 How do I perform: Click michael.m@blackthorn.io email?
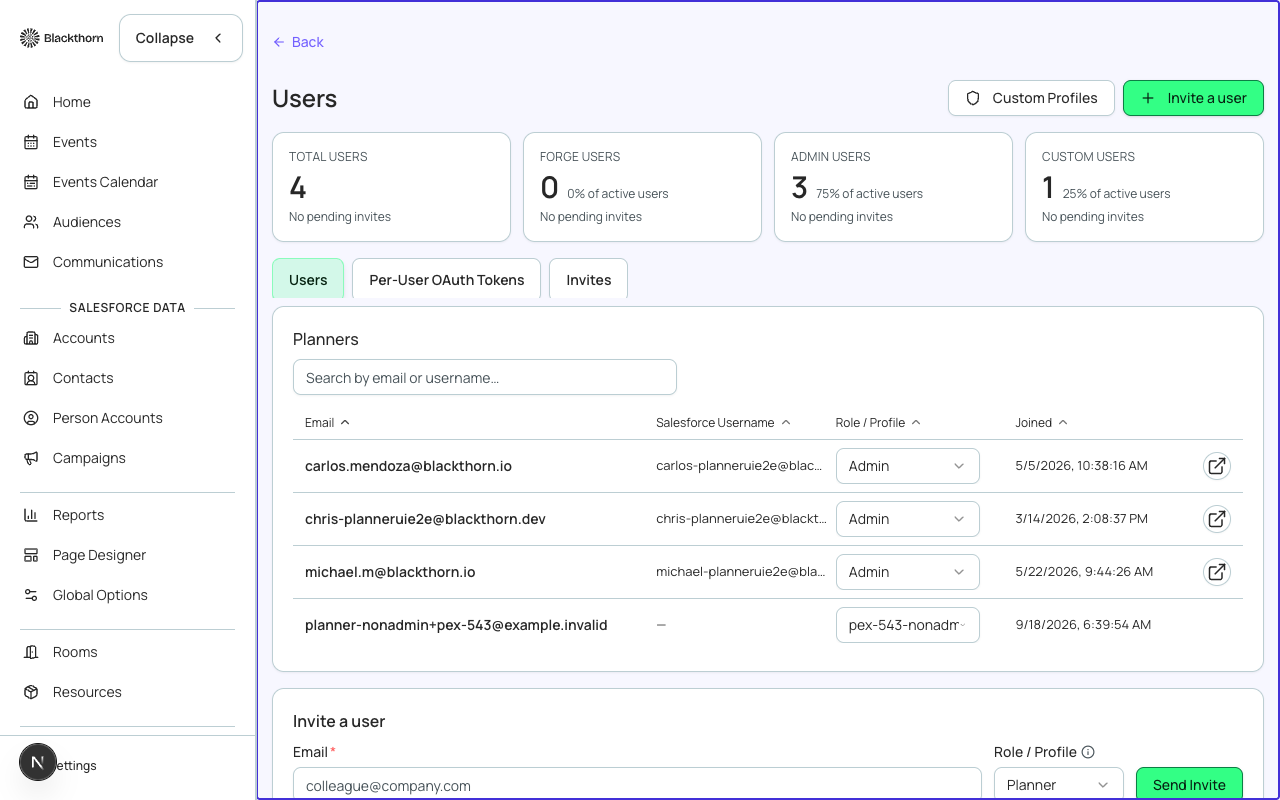390,572
